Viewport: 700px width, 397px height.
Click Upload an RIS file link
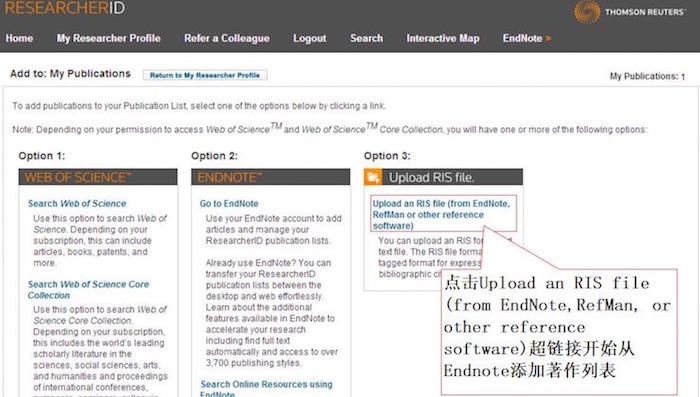(442, 214)
